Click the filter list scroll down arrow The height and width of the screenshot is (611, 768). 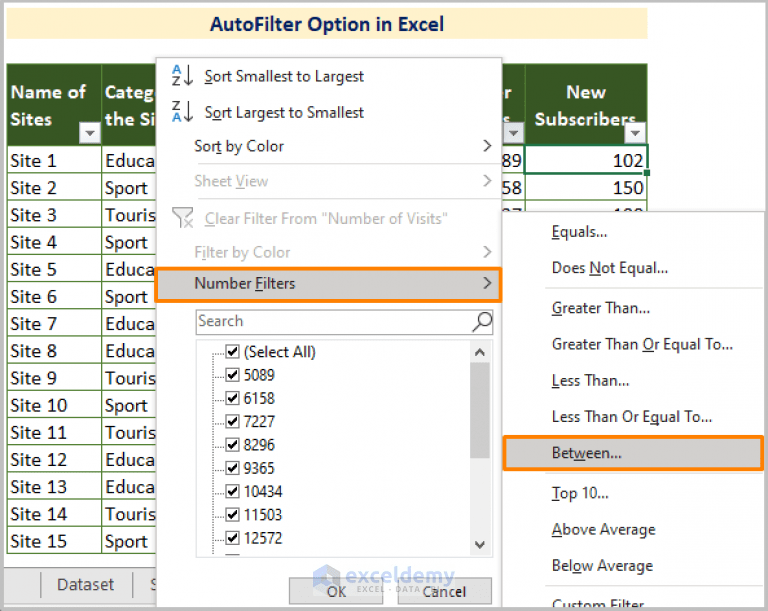coord(480,544)
